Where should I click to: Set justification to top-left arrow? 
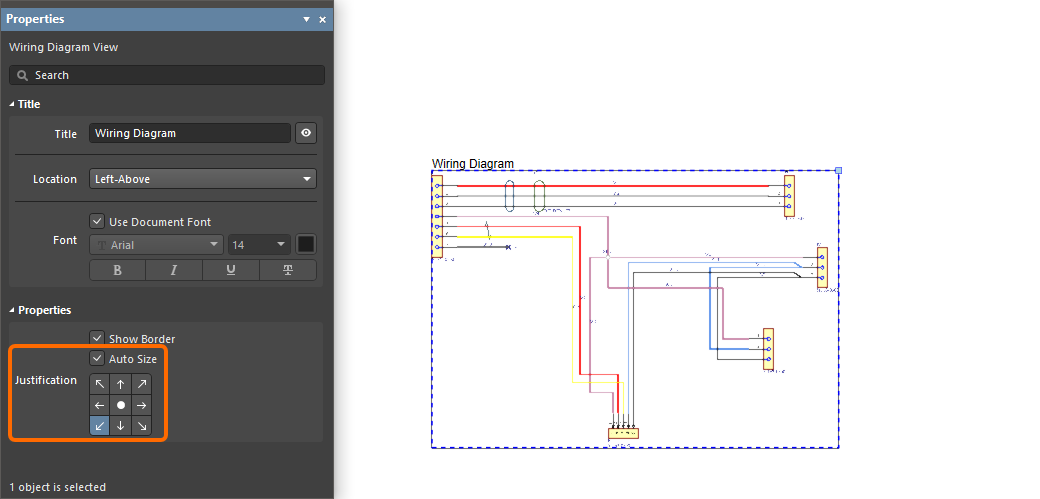tap(99, 384)
